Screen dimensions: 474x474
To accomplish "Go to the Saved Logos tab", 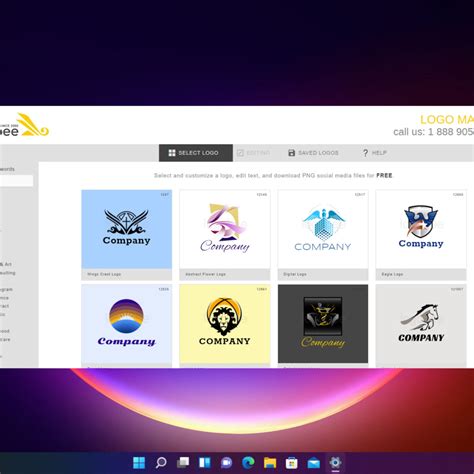I will (x=313, y=153).
